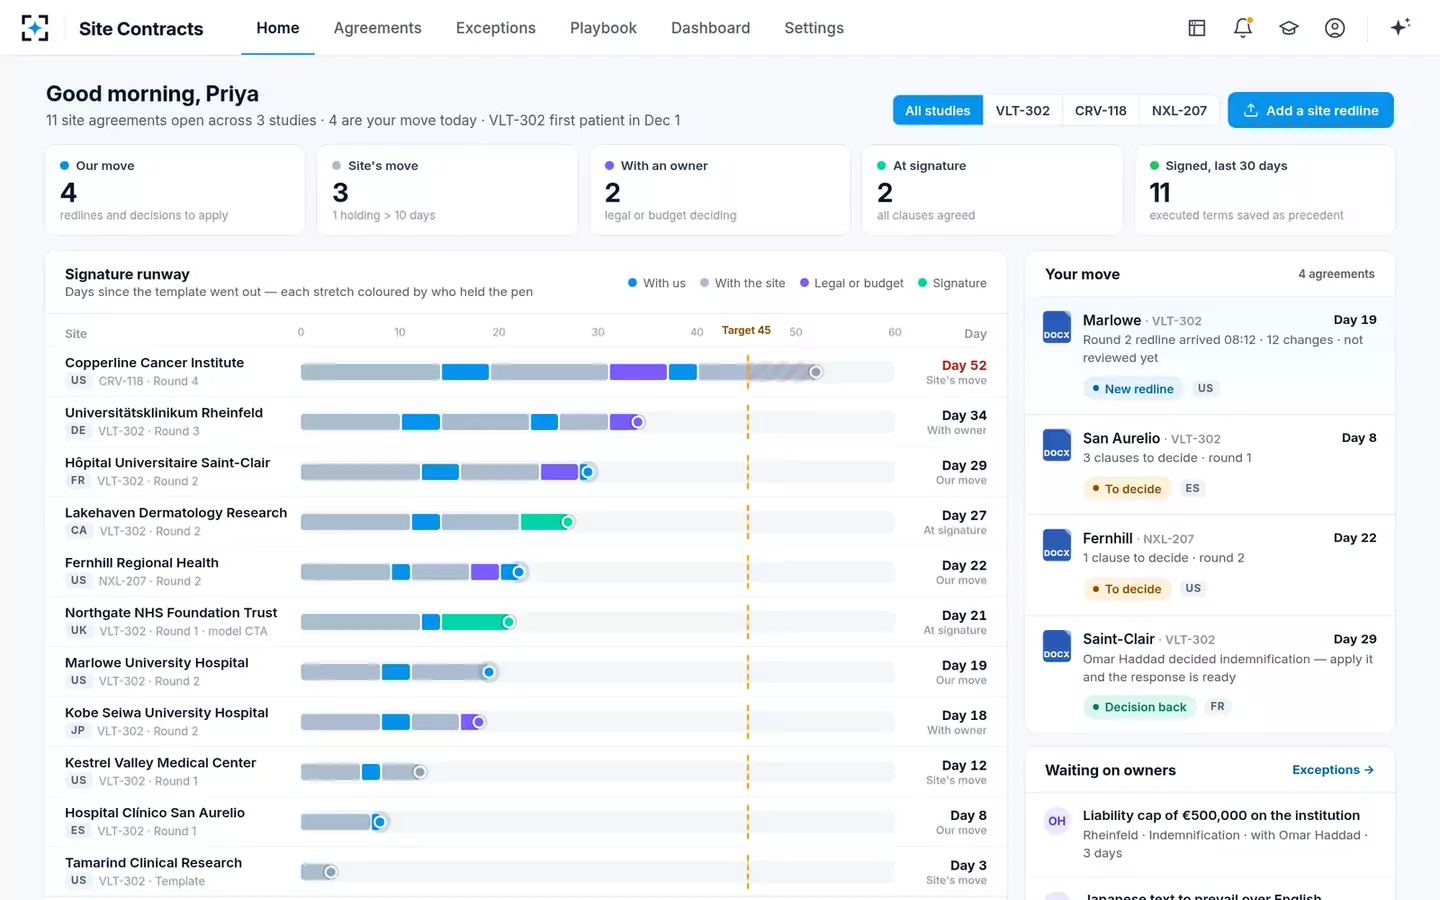
Task: Launch the sparkle AI assistant icon
Action: [x=1400, y=27]
